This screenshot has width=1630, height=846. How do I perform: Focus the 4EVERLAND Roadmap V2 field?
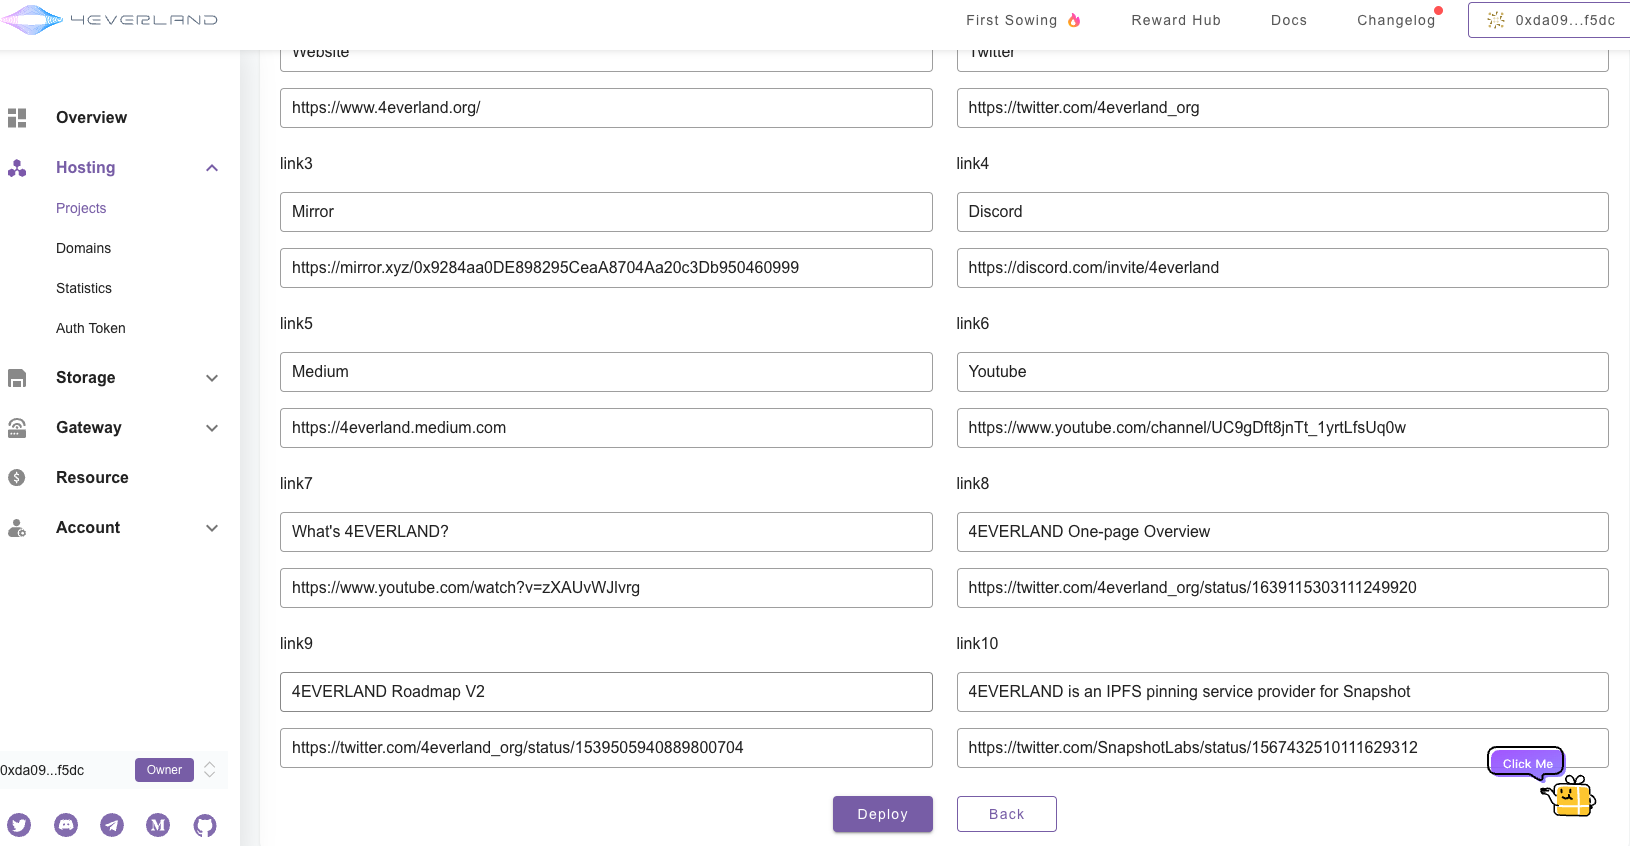pyautogui.click(x=606, y=692)
